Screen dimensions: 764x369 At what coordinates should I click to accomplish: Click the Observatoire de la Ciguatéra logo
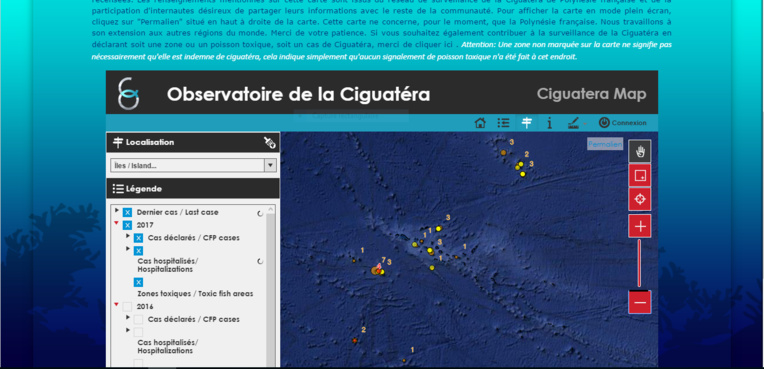click(x=129, y=93)
